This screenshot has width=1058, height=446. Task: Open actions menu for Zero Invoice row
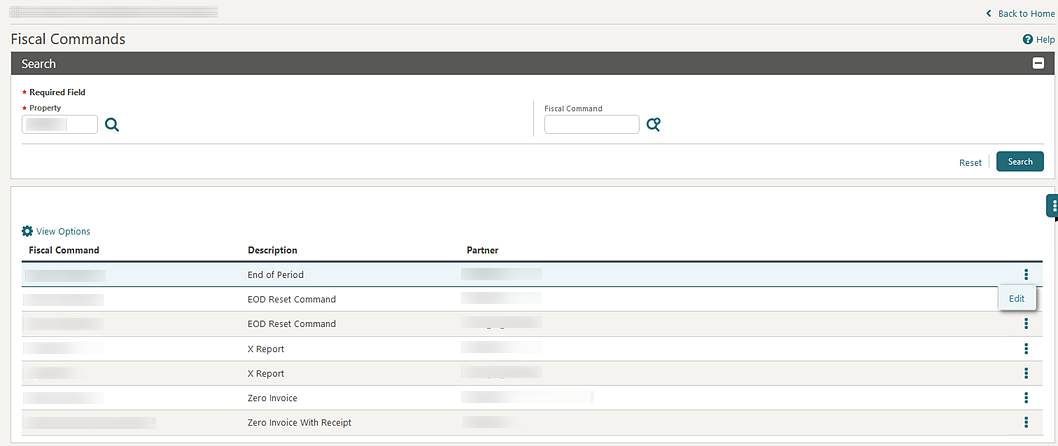click(x=1026, y=397)
